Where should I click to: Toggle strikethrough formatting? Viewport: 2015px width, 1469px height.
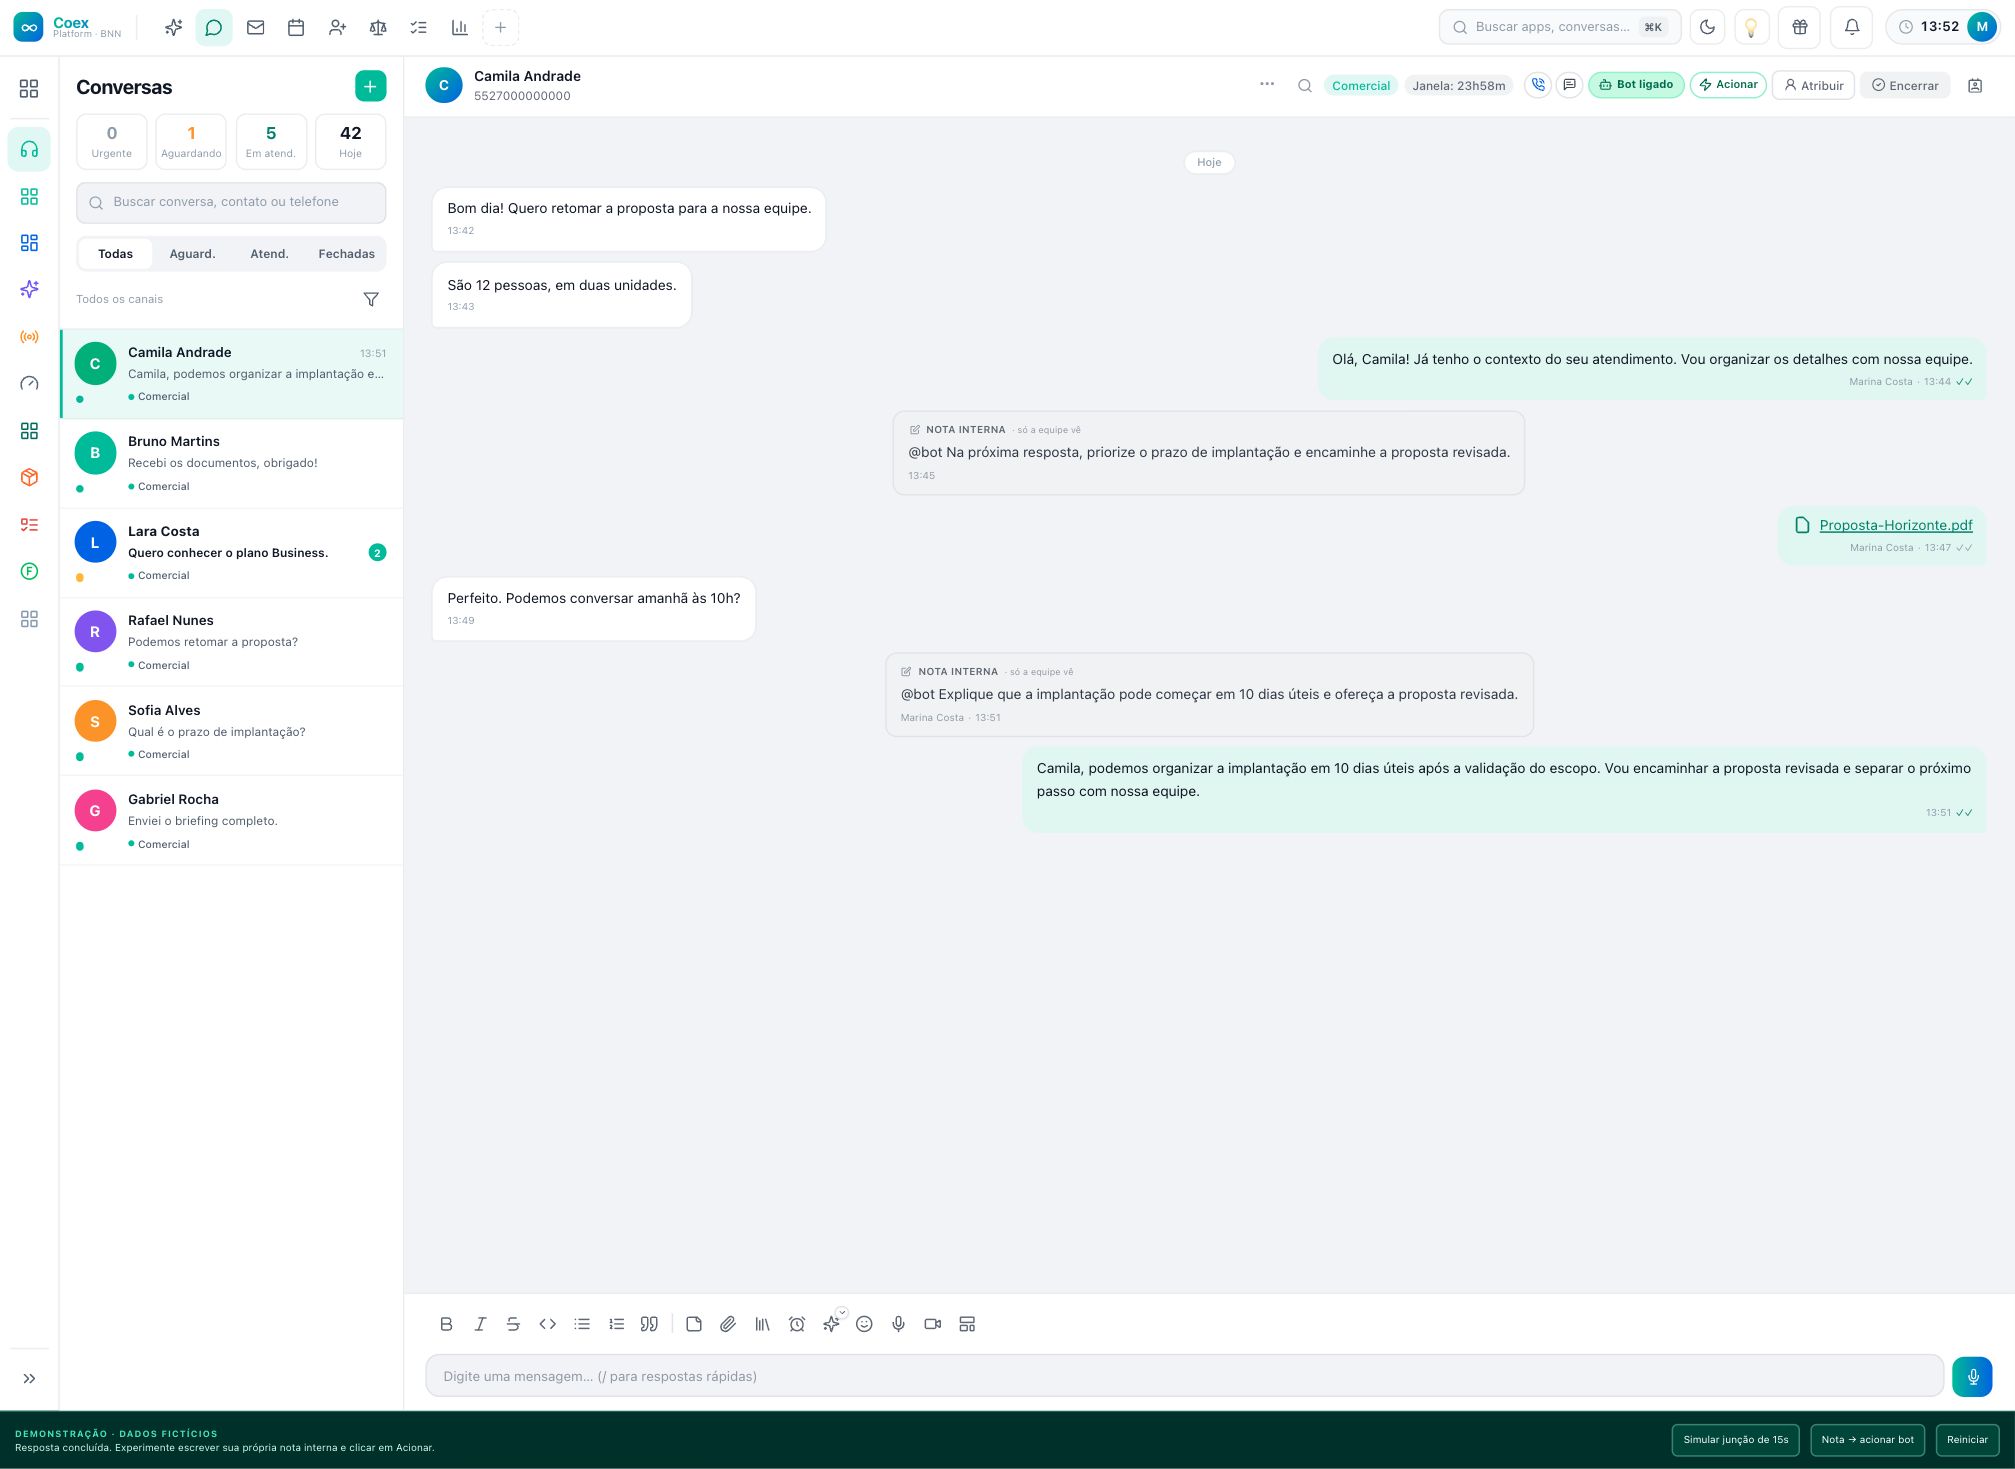[513, 1324]
